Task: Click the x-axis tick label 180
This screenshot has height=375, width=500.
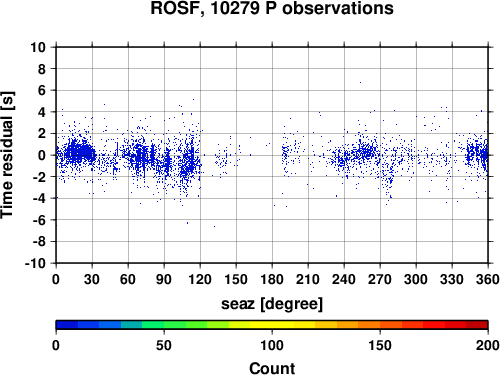Action: click(272, 279)
